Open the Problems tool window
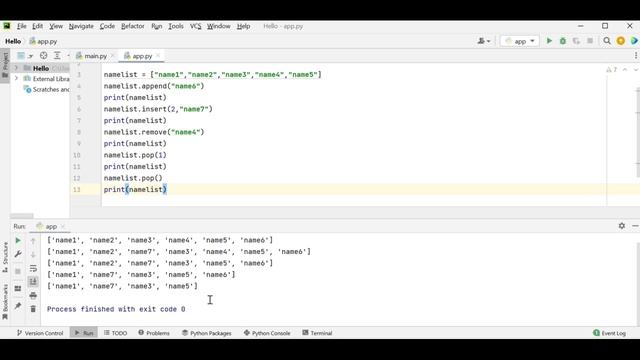This screenshot has height=360, width=640. point(153,333)
